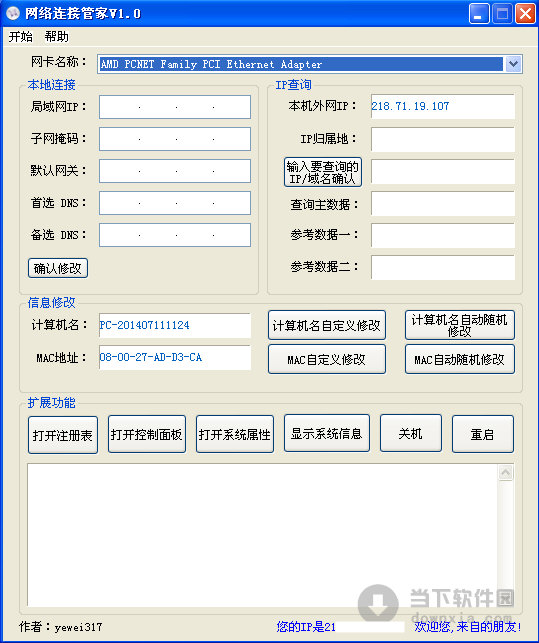The image size is (539, 643).
Task: Click the 关机 shutdown button
Action: coord(411,433)
